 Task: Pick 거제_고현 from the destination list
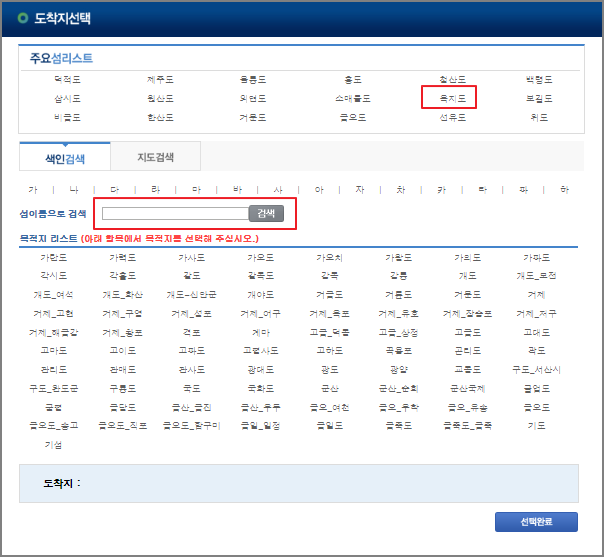54,314
